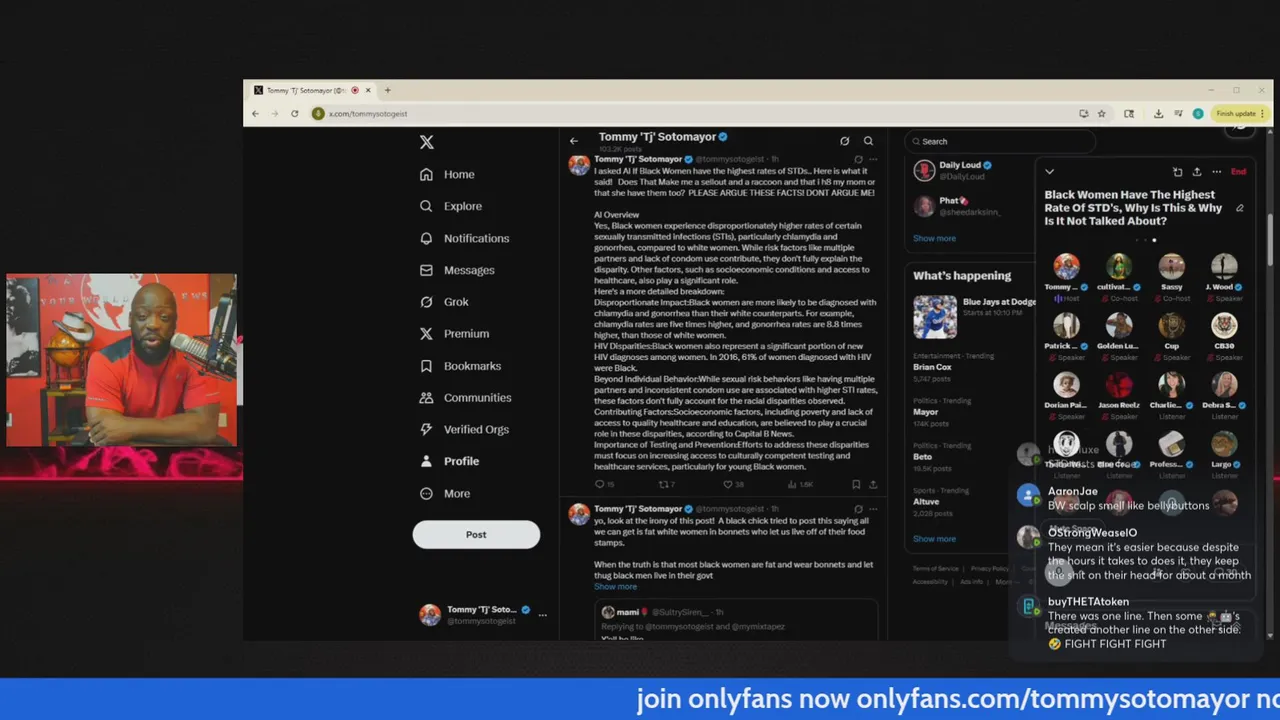The width and height of the screenshot is (1280, 720).
Task: Reload the page in the browser
Action: coord(294,114)
